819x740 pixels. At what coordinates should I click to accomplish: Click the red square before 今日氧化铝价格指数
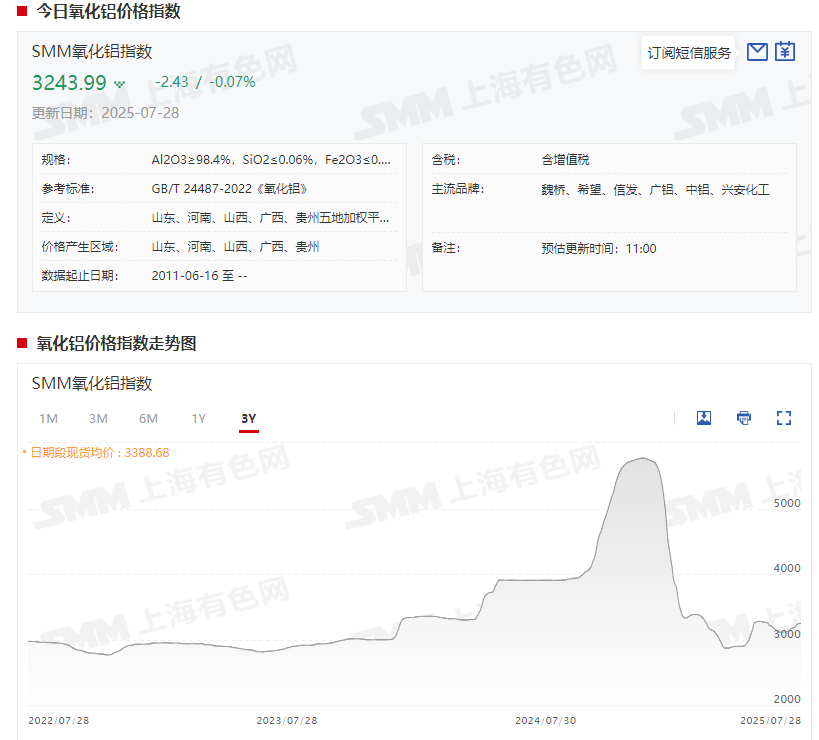22,12
